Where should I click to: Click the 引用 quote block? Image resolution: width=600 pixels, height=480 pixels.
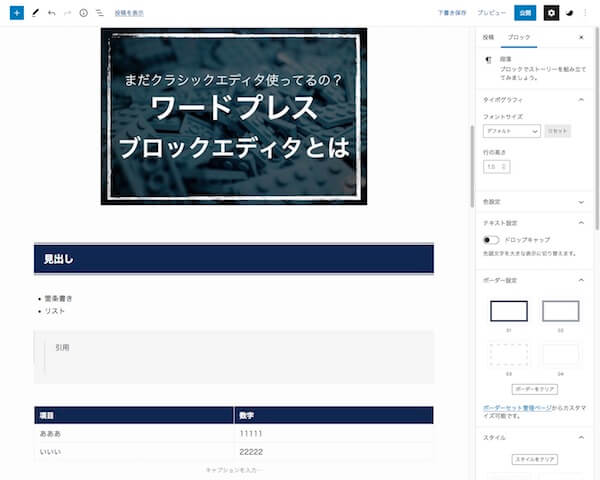pos(234,358)
